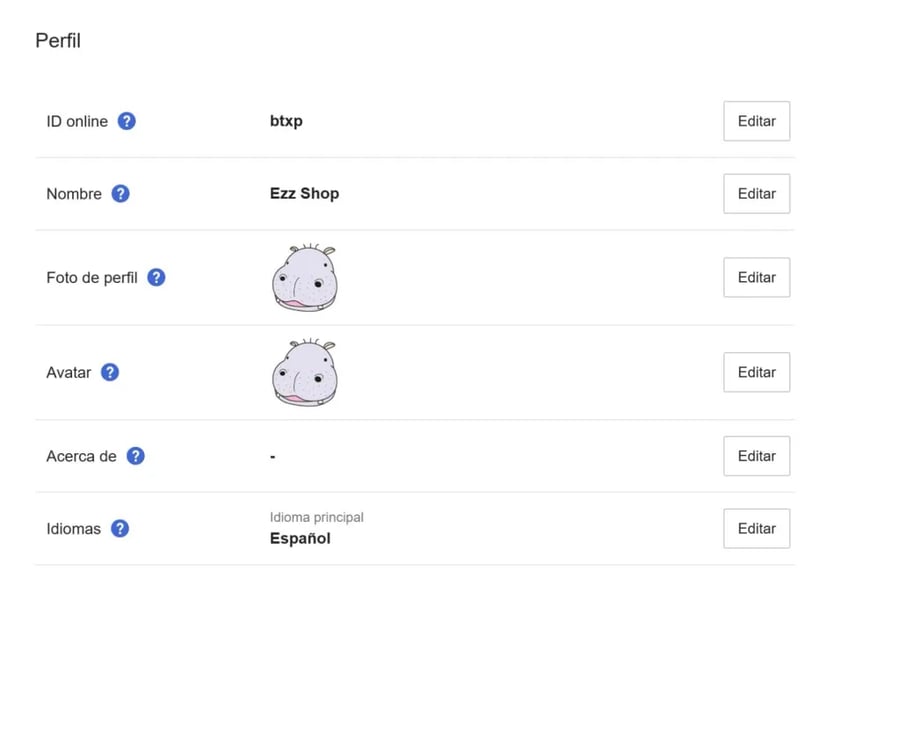The height and width of the screenshot is (730, 900).
Task: Select the profile photo hippo image
Action: point(304,277)
